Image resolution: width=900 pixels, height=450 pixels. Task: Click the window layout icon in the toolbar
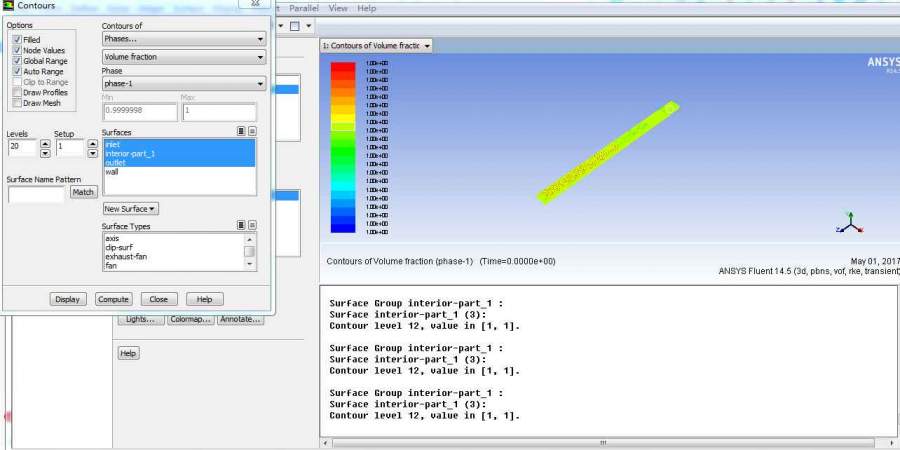coord(295,26)
